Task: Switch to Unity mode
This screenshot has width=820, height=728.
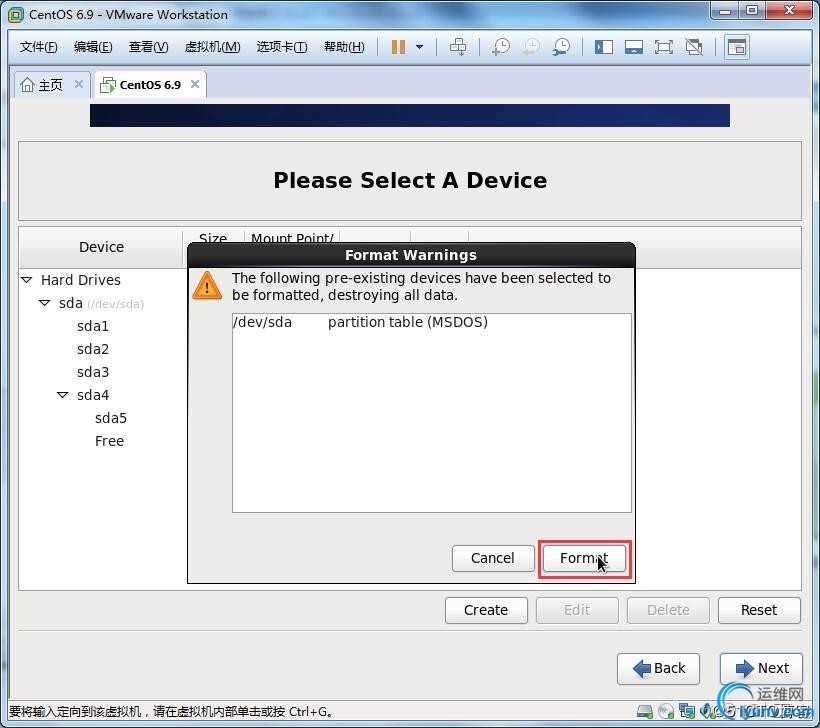Action: (694, 47)
